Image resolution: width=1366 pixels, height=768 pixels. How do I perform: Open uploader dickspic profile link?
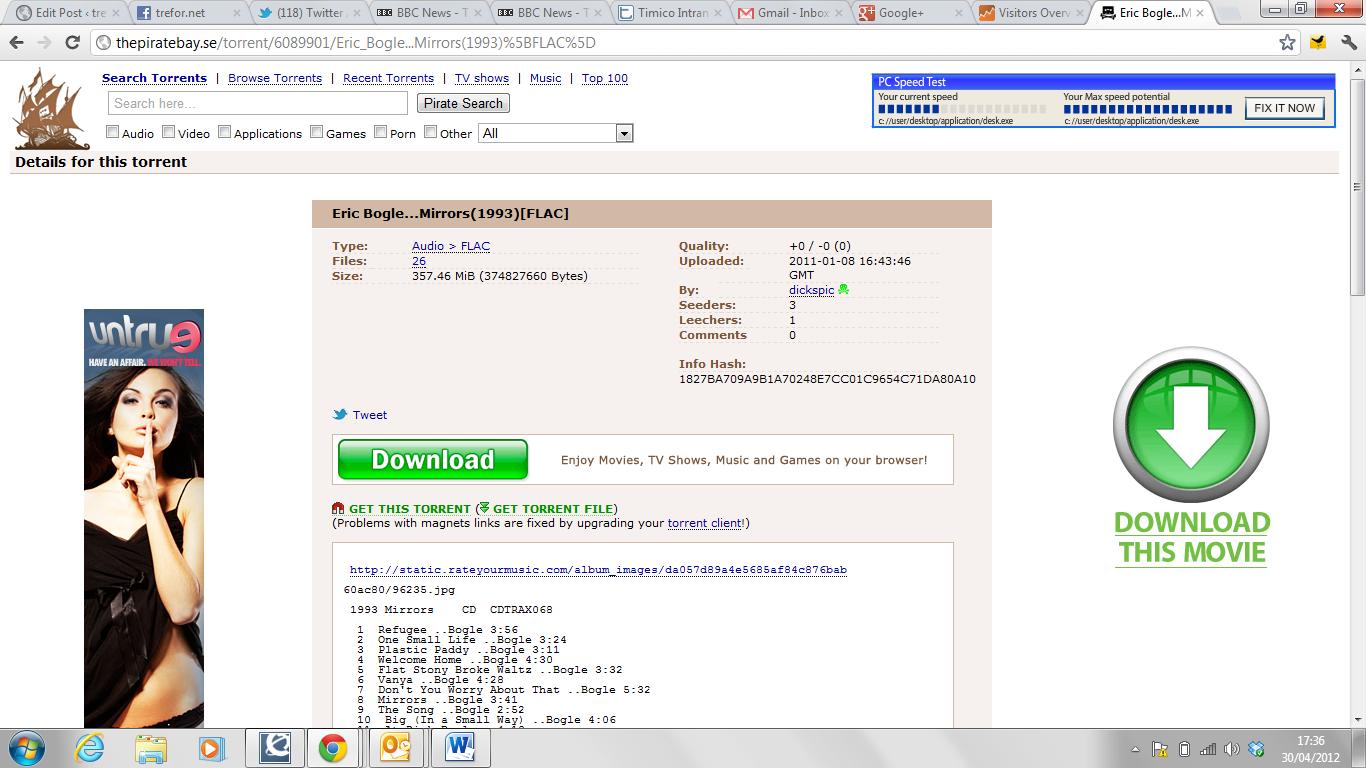[x=811, y=290]
